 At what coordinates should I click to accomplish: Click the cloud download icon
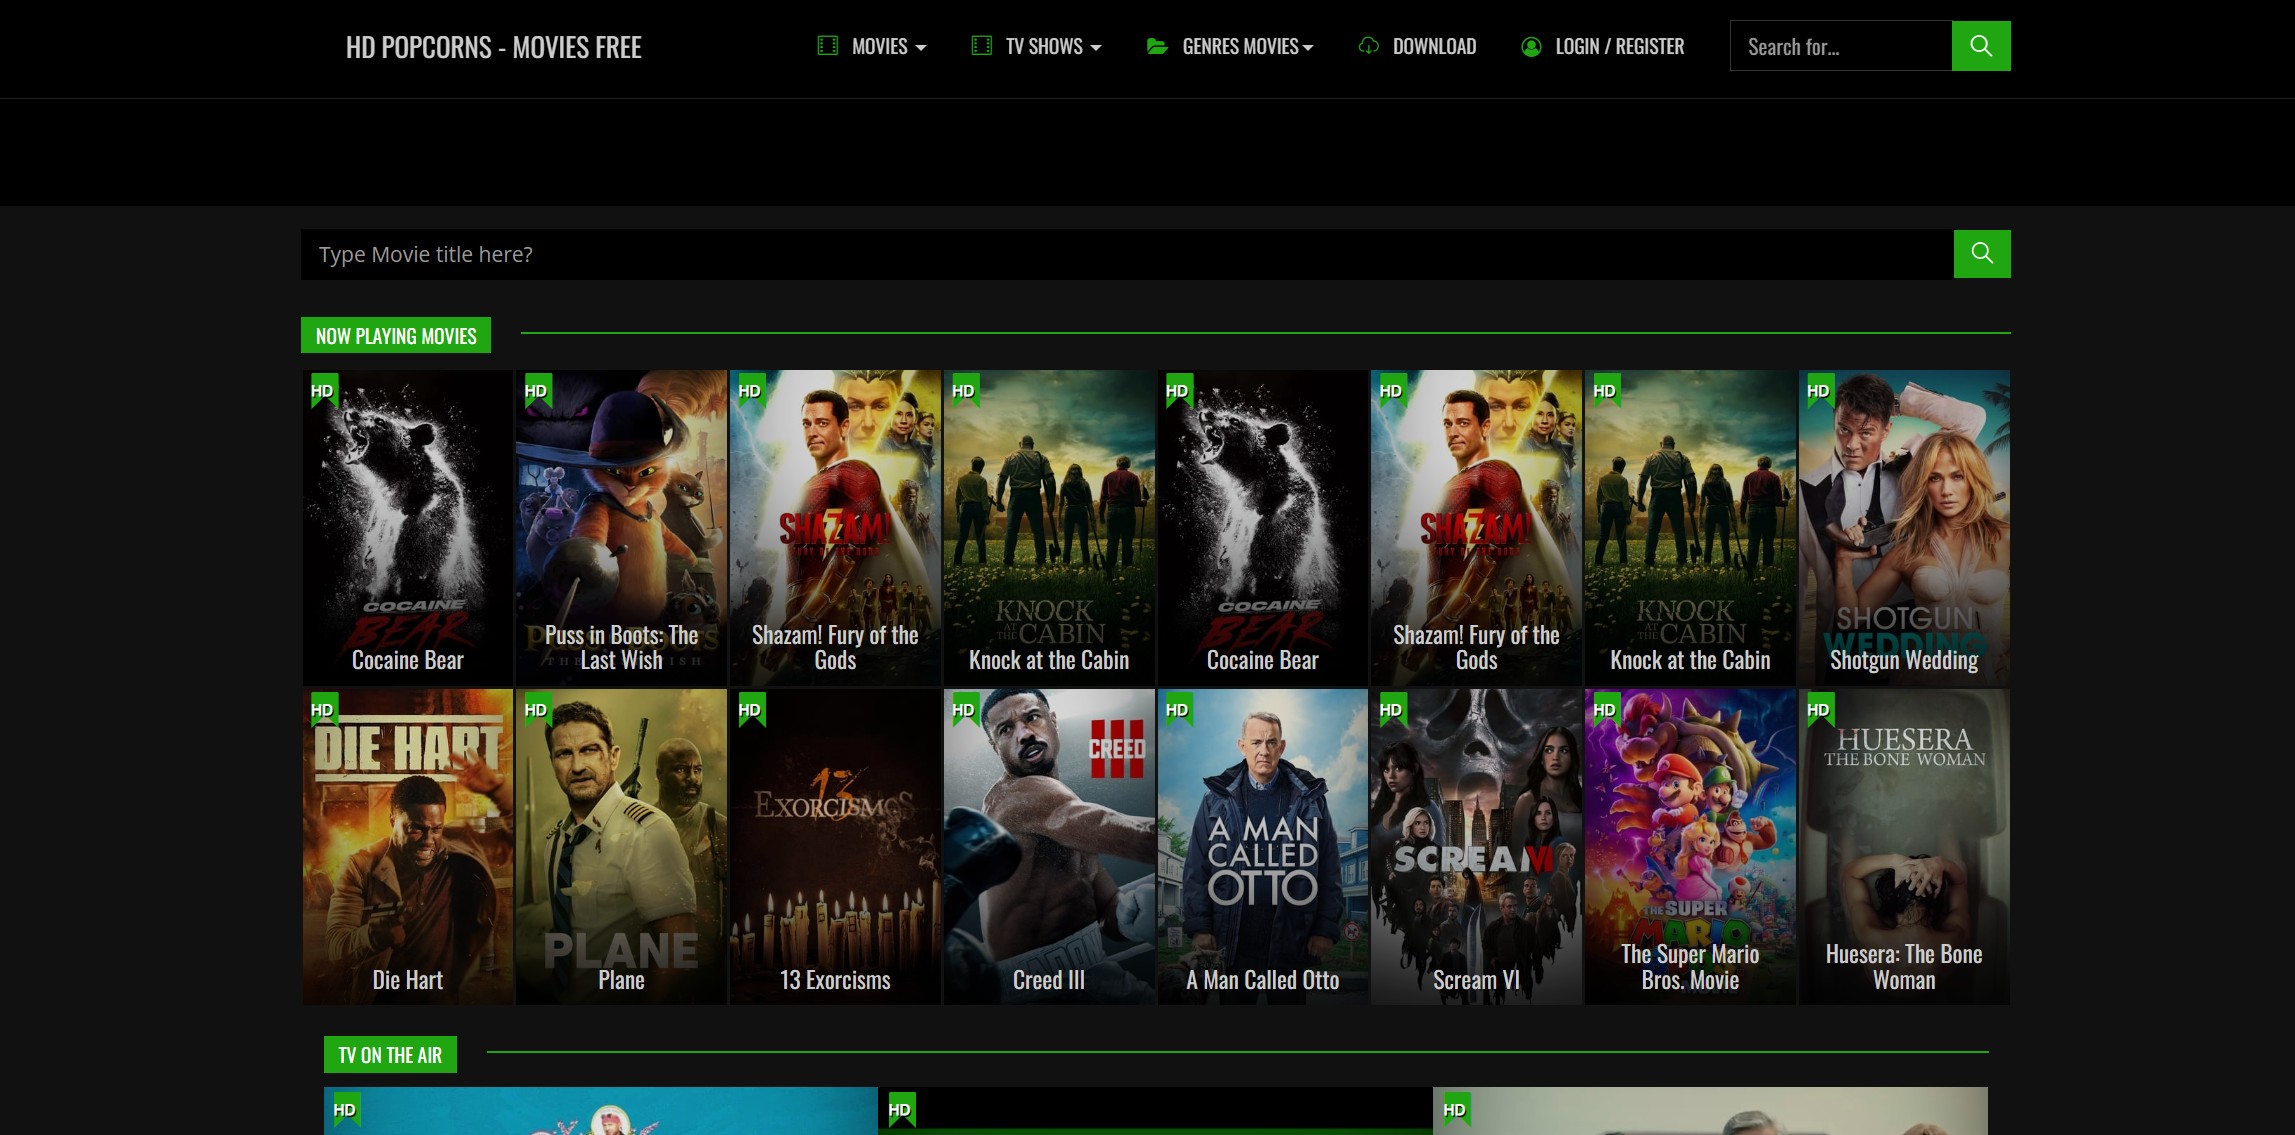(x=1368, y=46)
